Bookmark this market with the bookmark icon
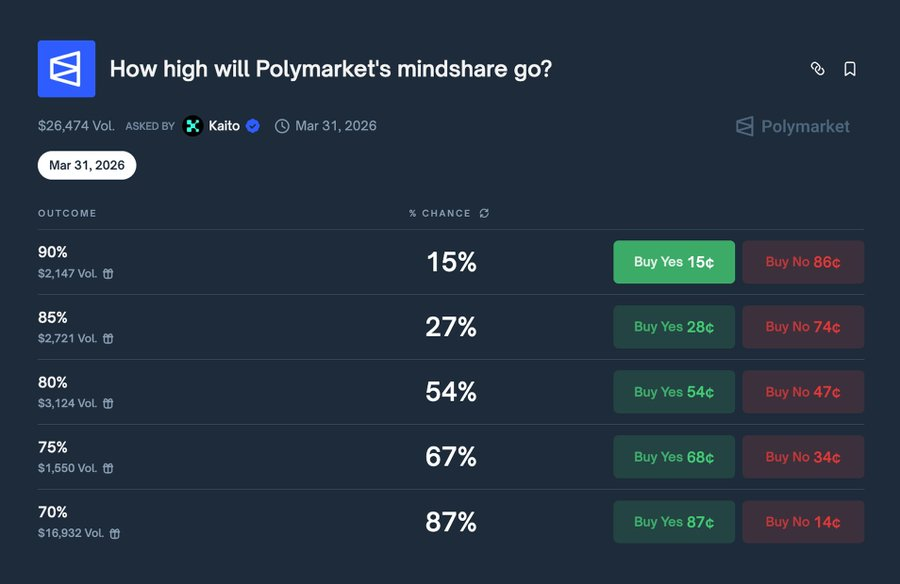The width and height of the screenshot is (900, 584). point(850,69)
